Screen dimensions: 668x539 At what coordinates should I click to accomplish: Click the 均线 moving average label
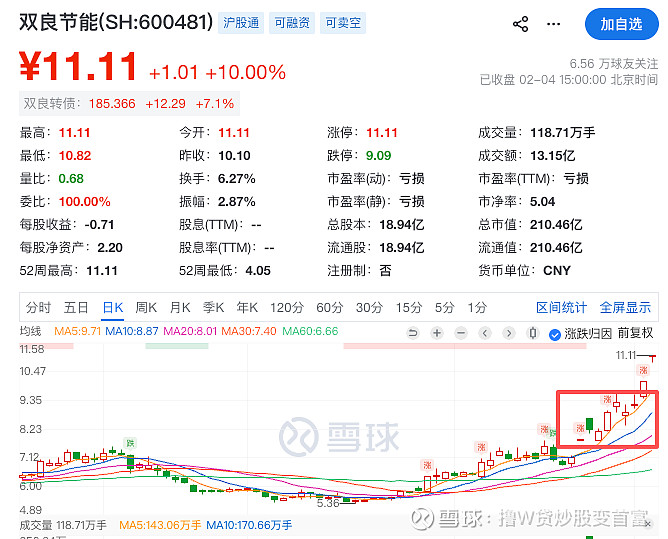coord(30,331)
